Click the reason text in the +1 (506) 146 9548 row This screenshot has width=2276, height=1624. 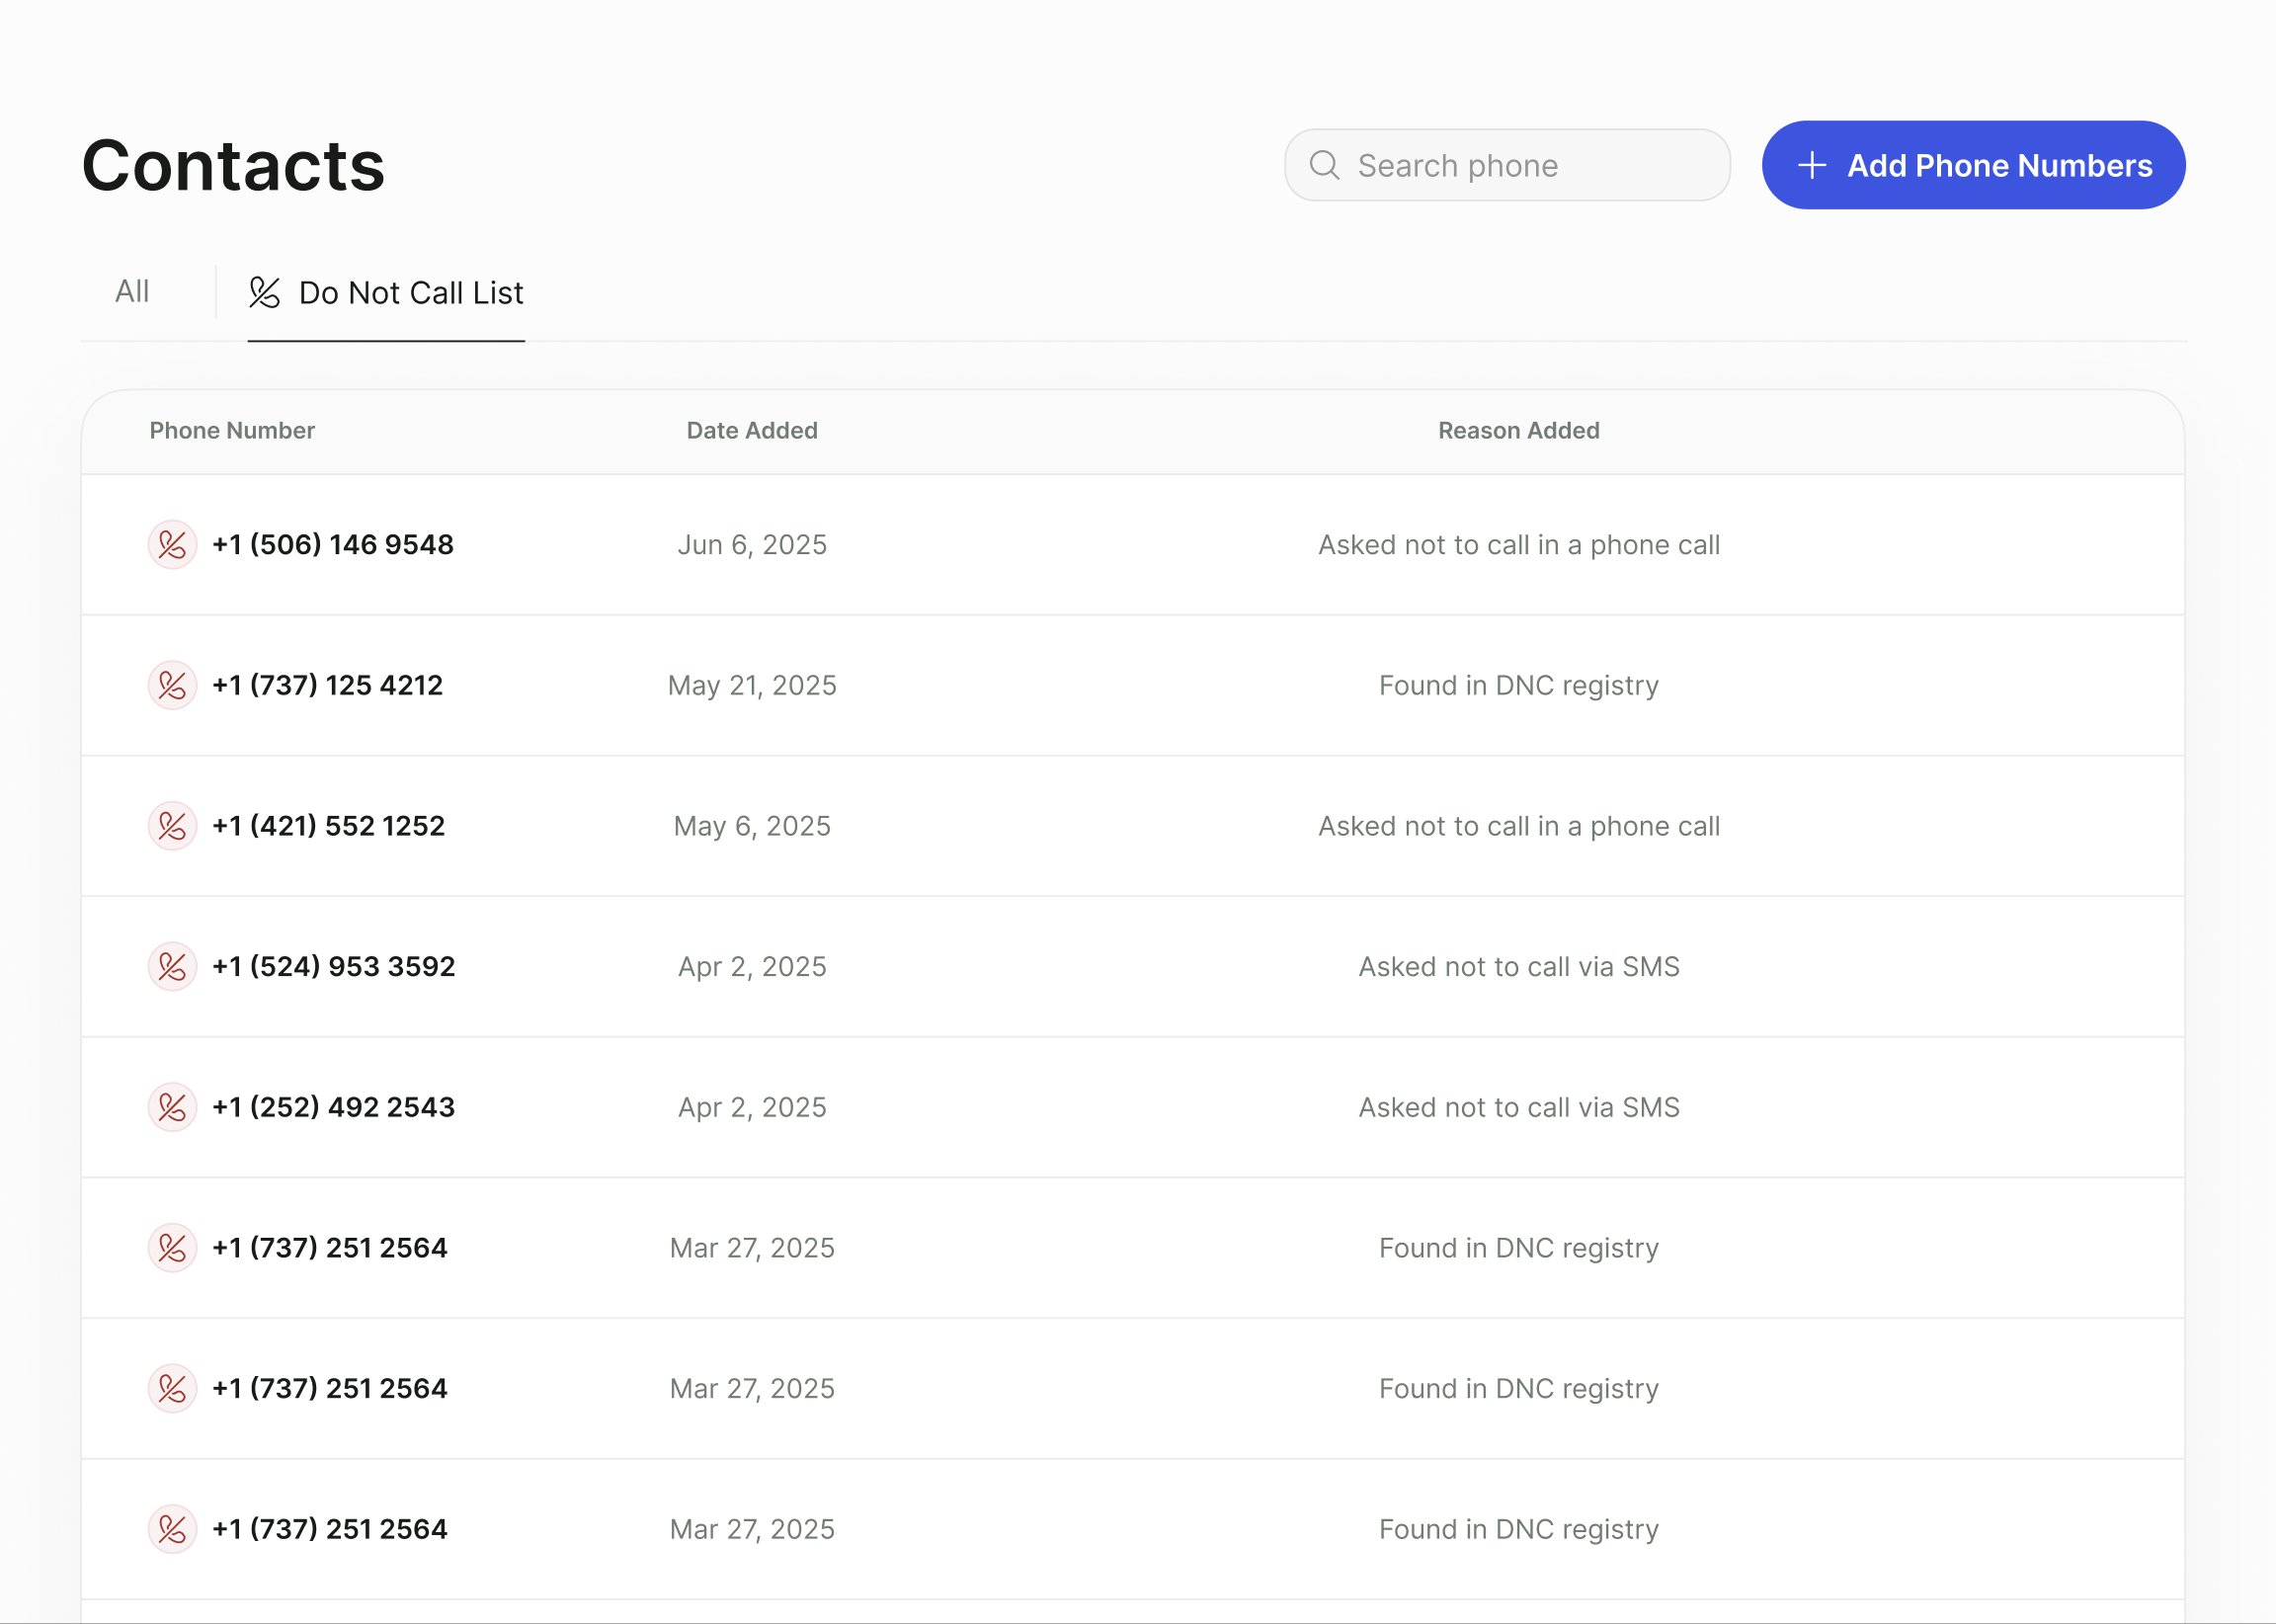[1519, 545]
